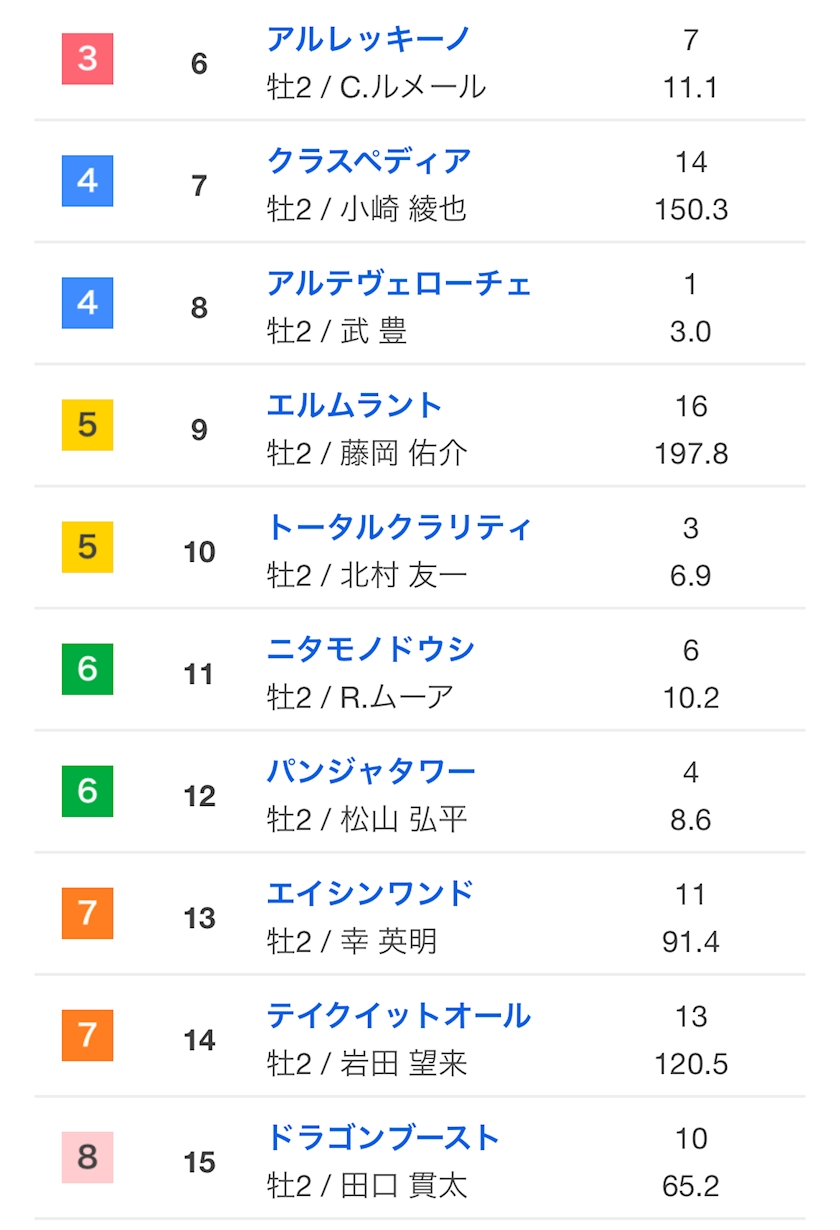Screen dimensions: 840x1230
Task: Open クラスペディア horse page
Action: [x=368, y=161]
